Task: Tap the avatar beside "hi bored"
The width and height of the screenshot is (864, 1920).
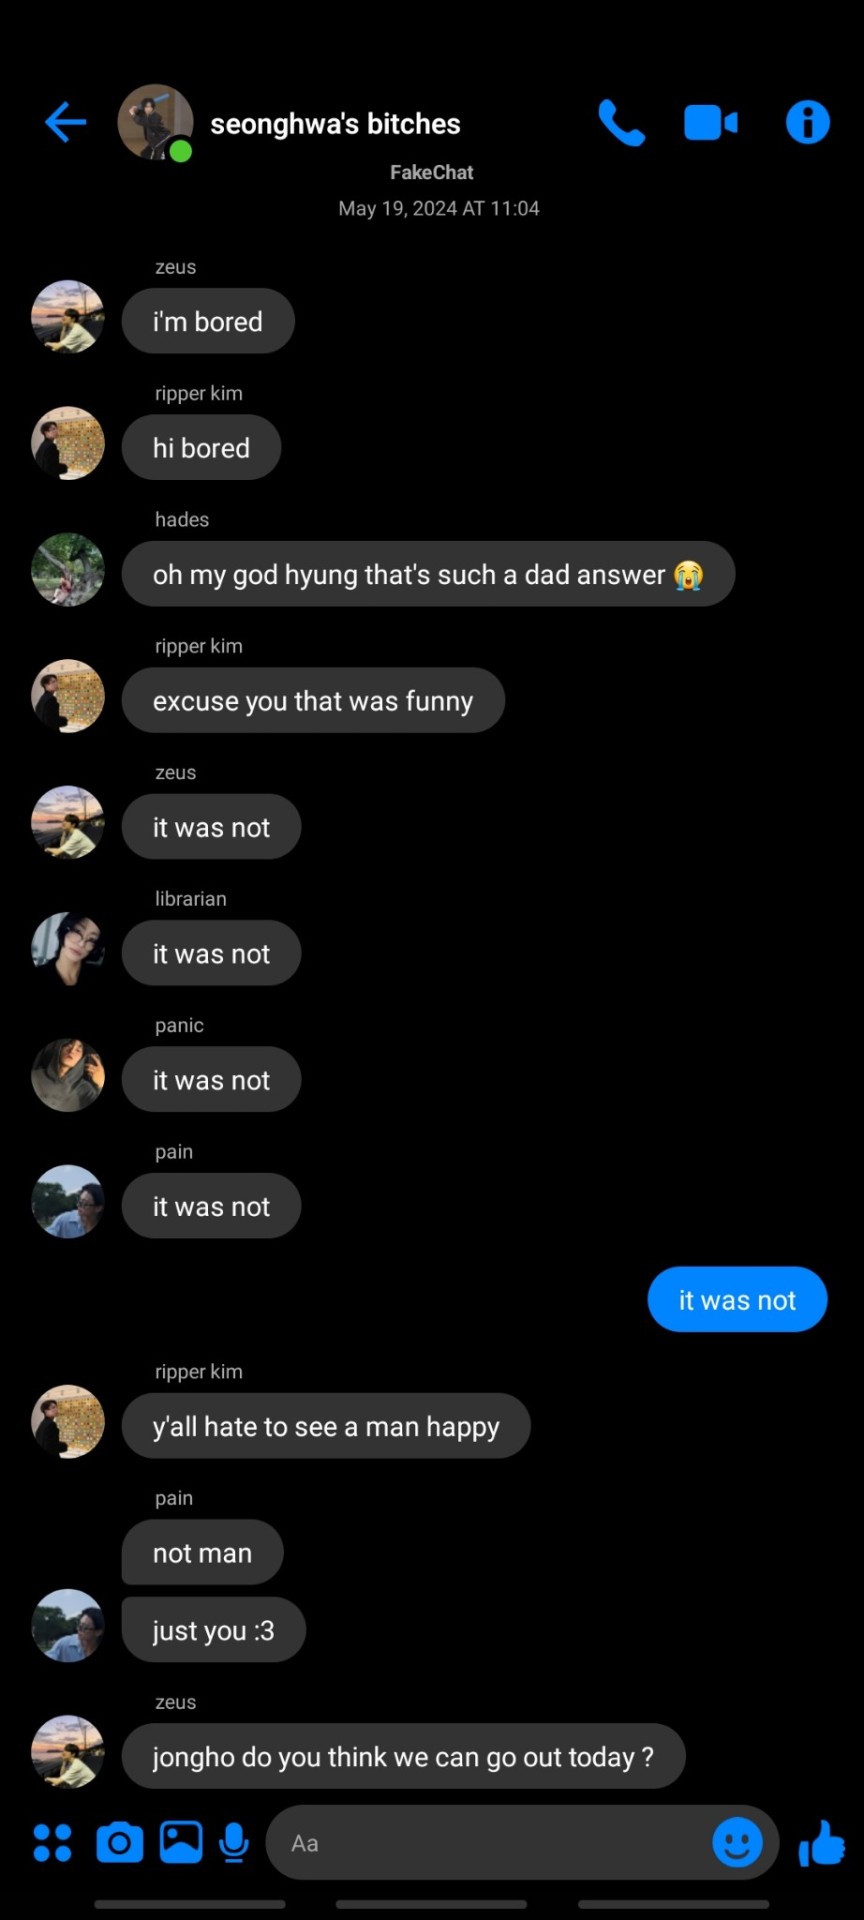Action: coord(68,443)
